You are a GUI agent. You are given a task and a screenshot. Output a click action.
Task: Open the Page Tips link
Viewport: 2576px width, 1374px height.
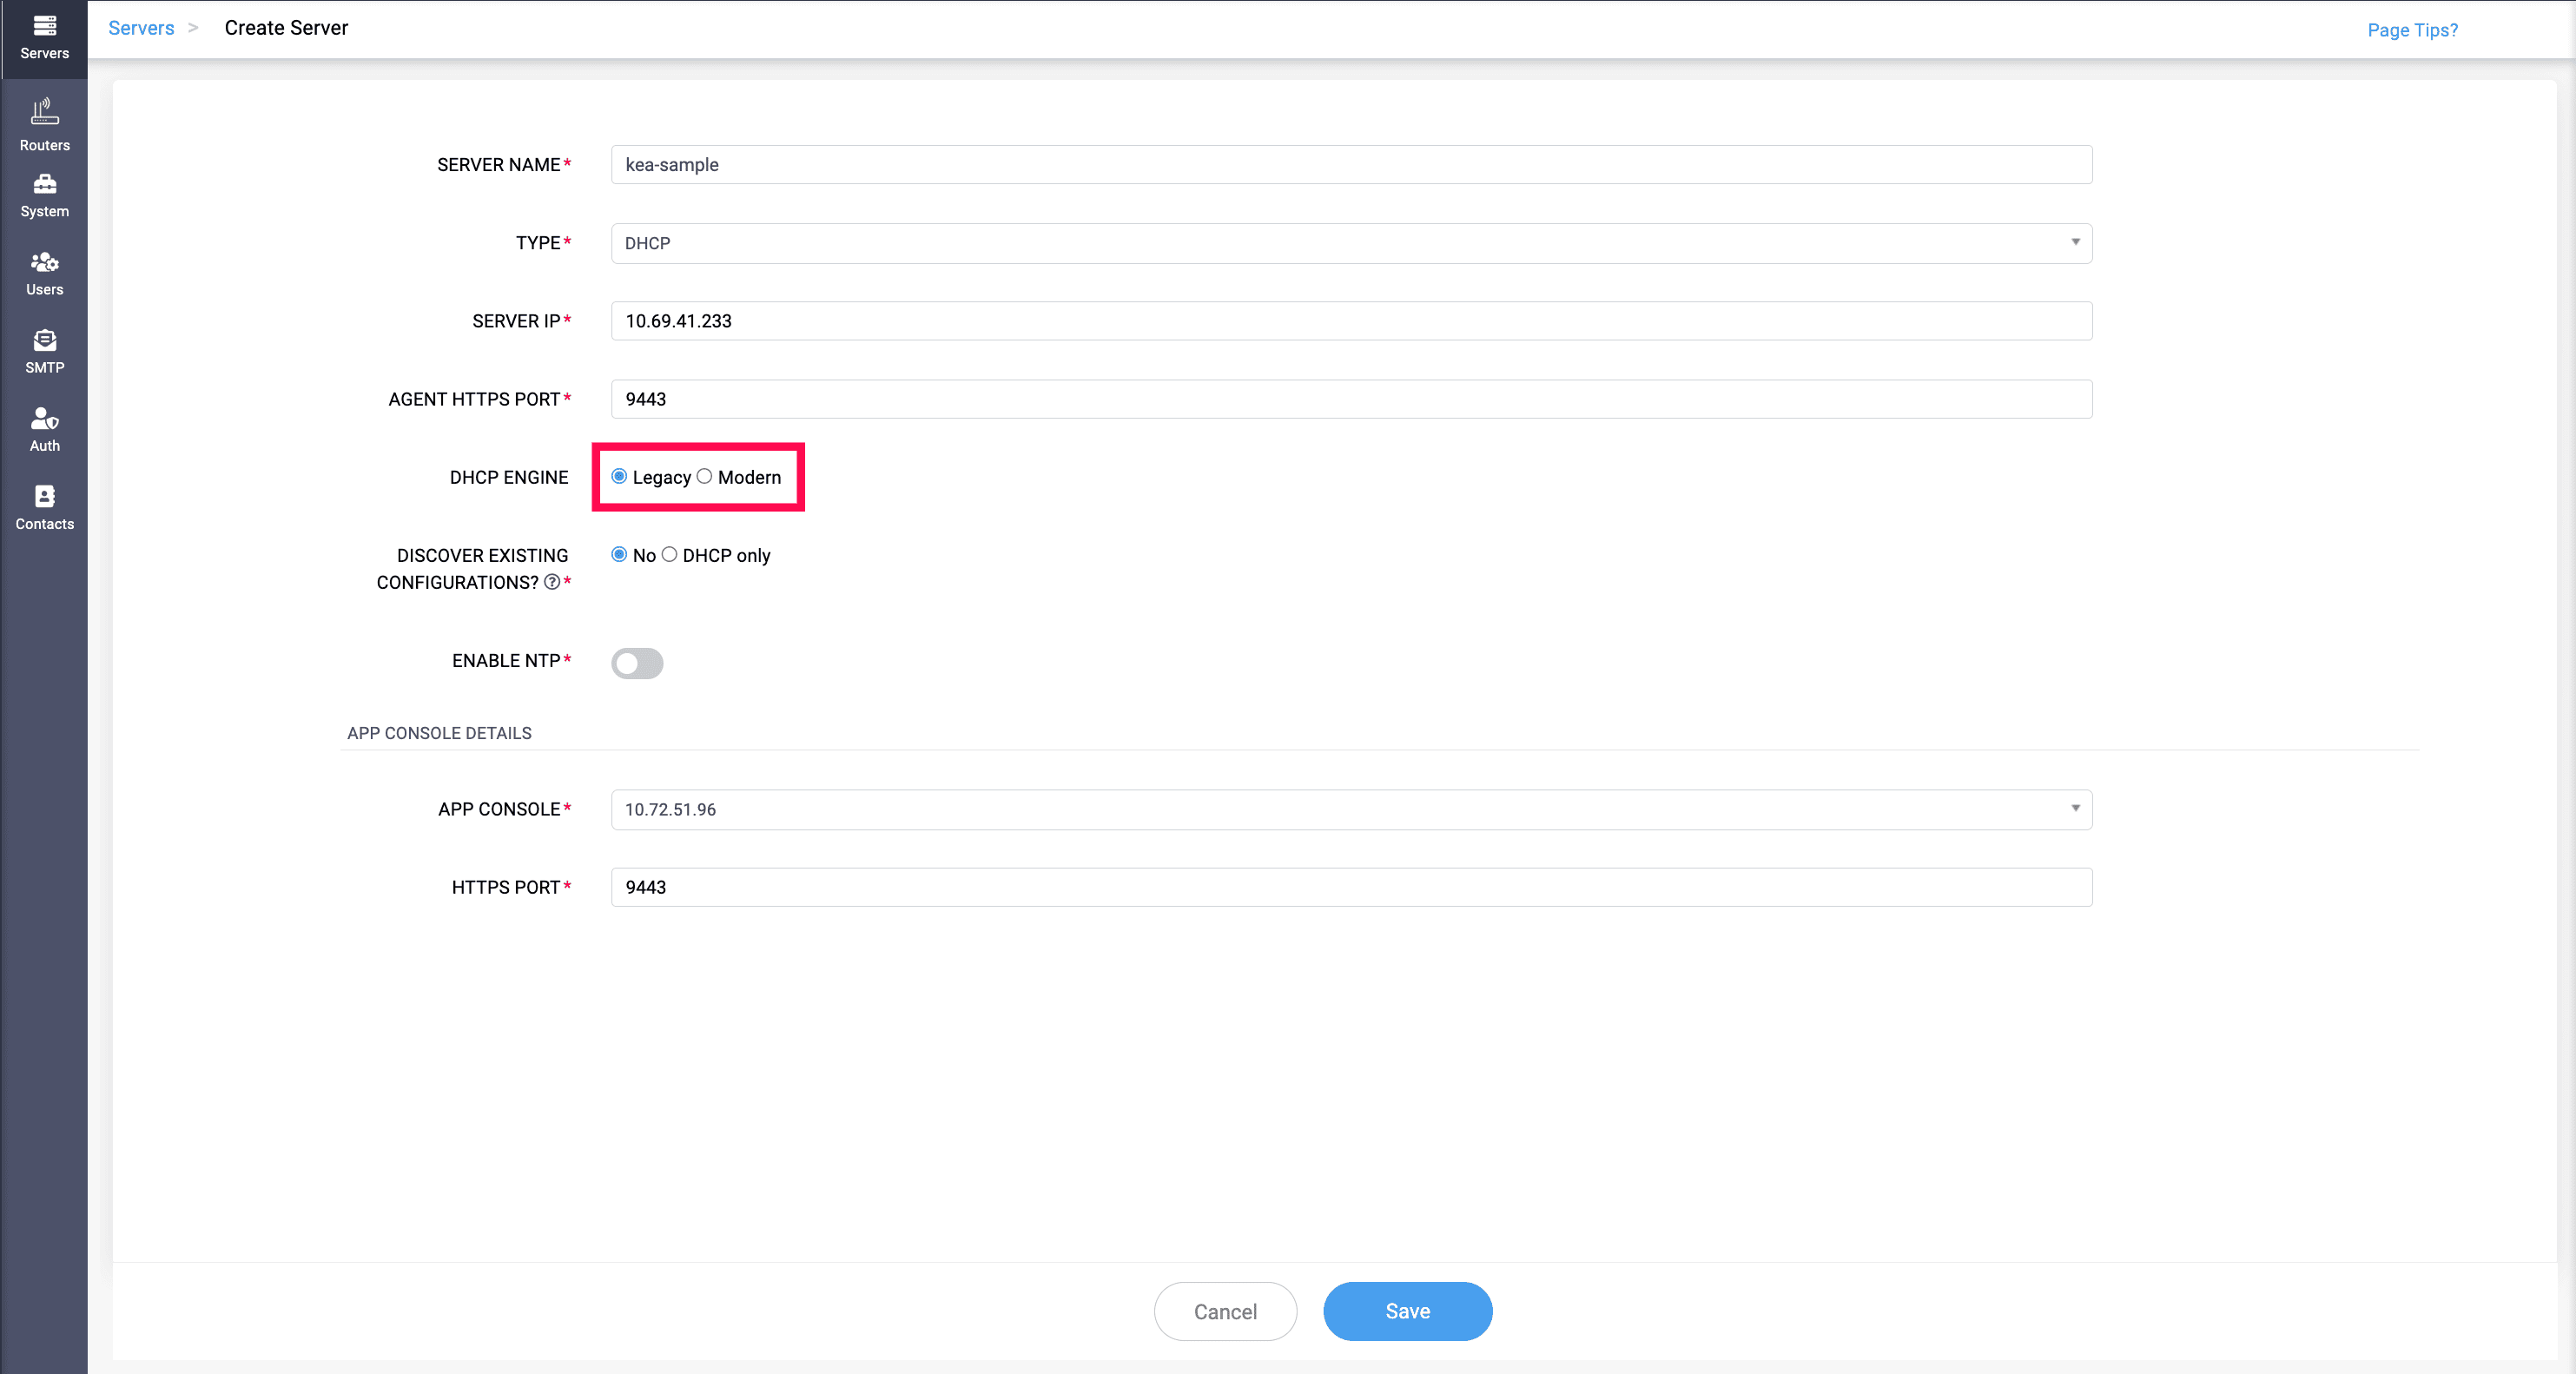[x=2412, y=30]
